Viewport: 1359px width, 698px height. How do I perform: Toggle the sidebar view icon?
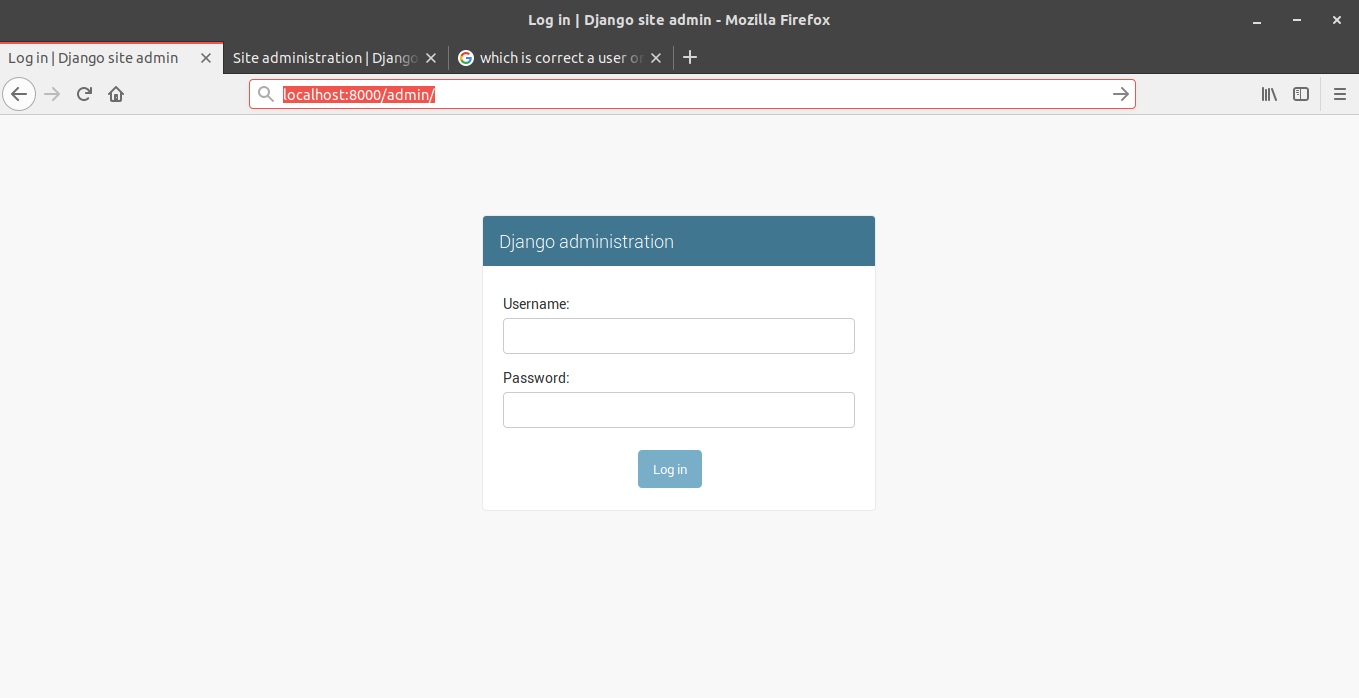point(1301,94)
